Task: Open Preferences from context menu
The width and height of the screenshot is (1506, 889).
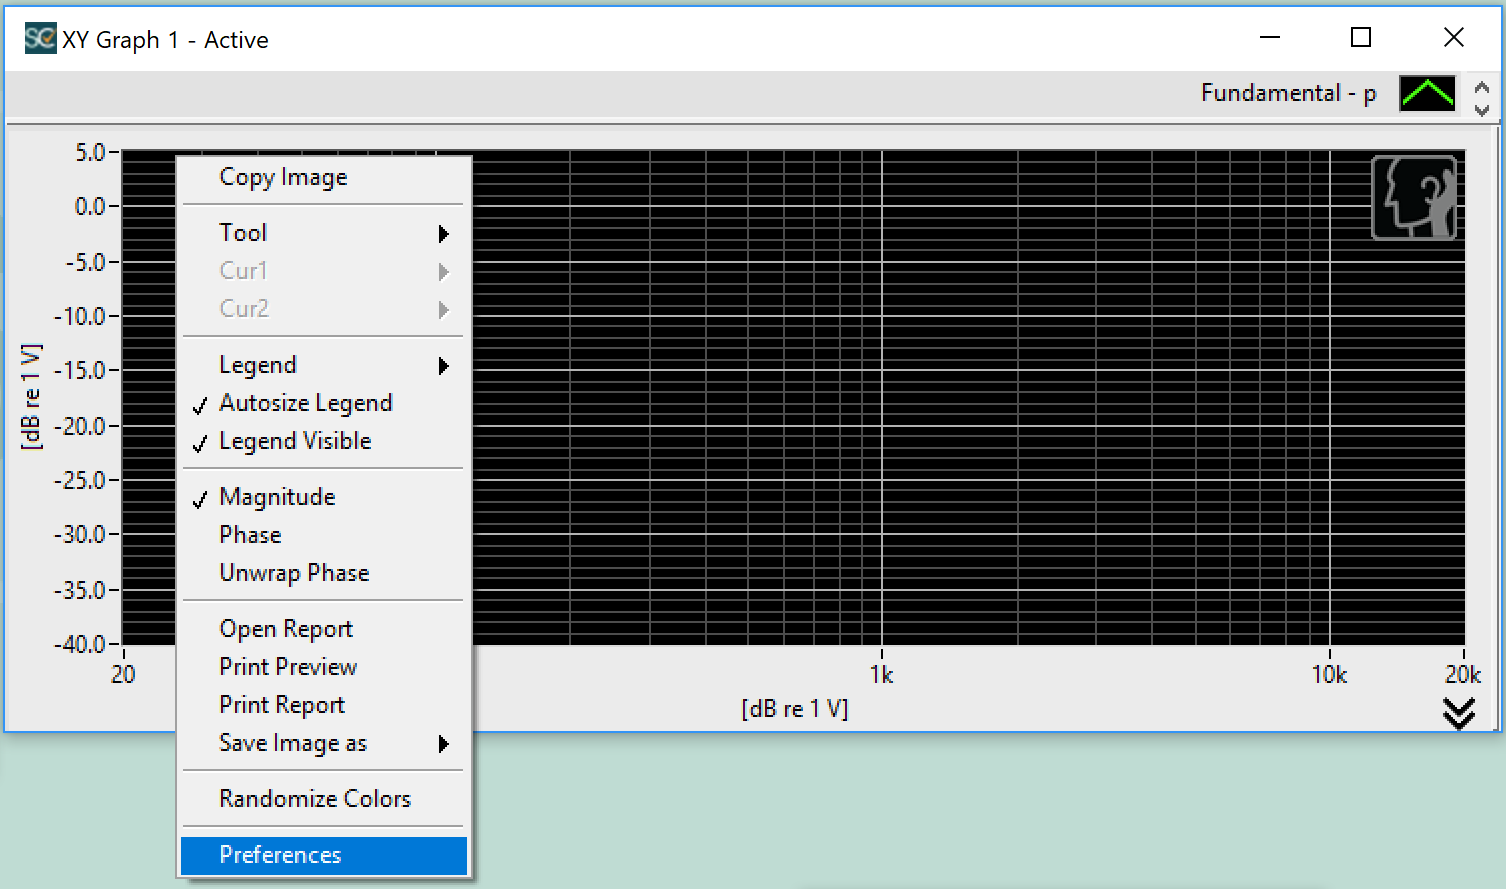Action: pos(324,856)
